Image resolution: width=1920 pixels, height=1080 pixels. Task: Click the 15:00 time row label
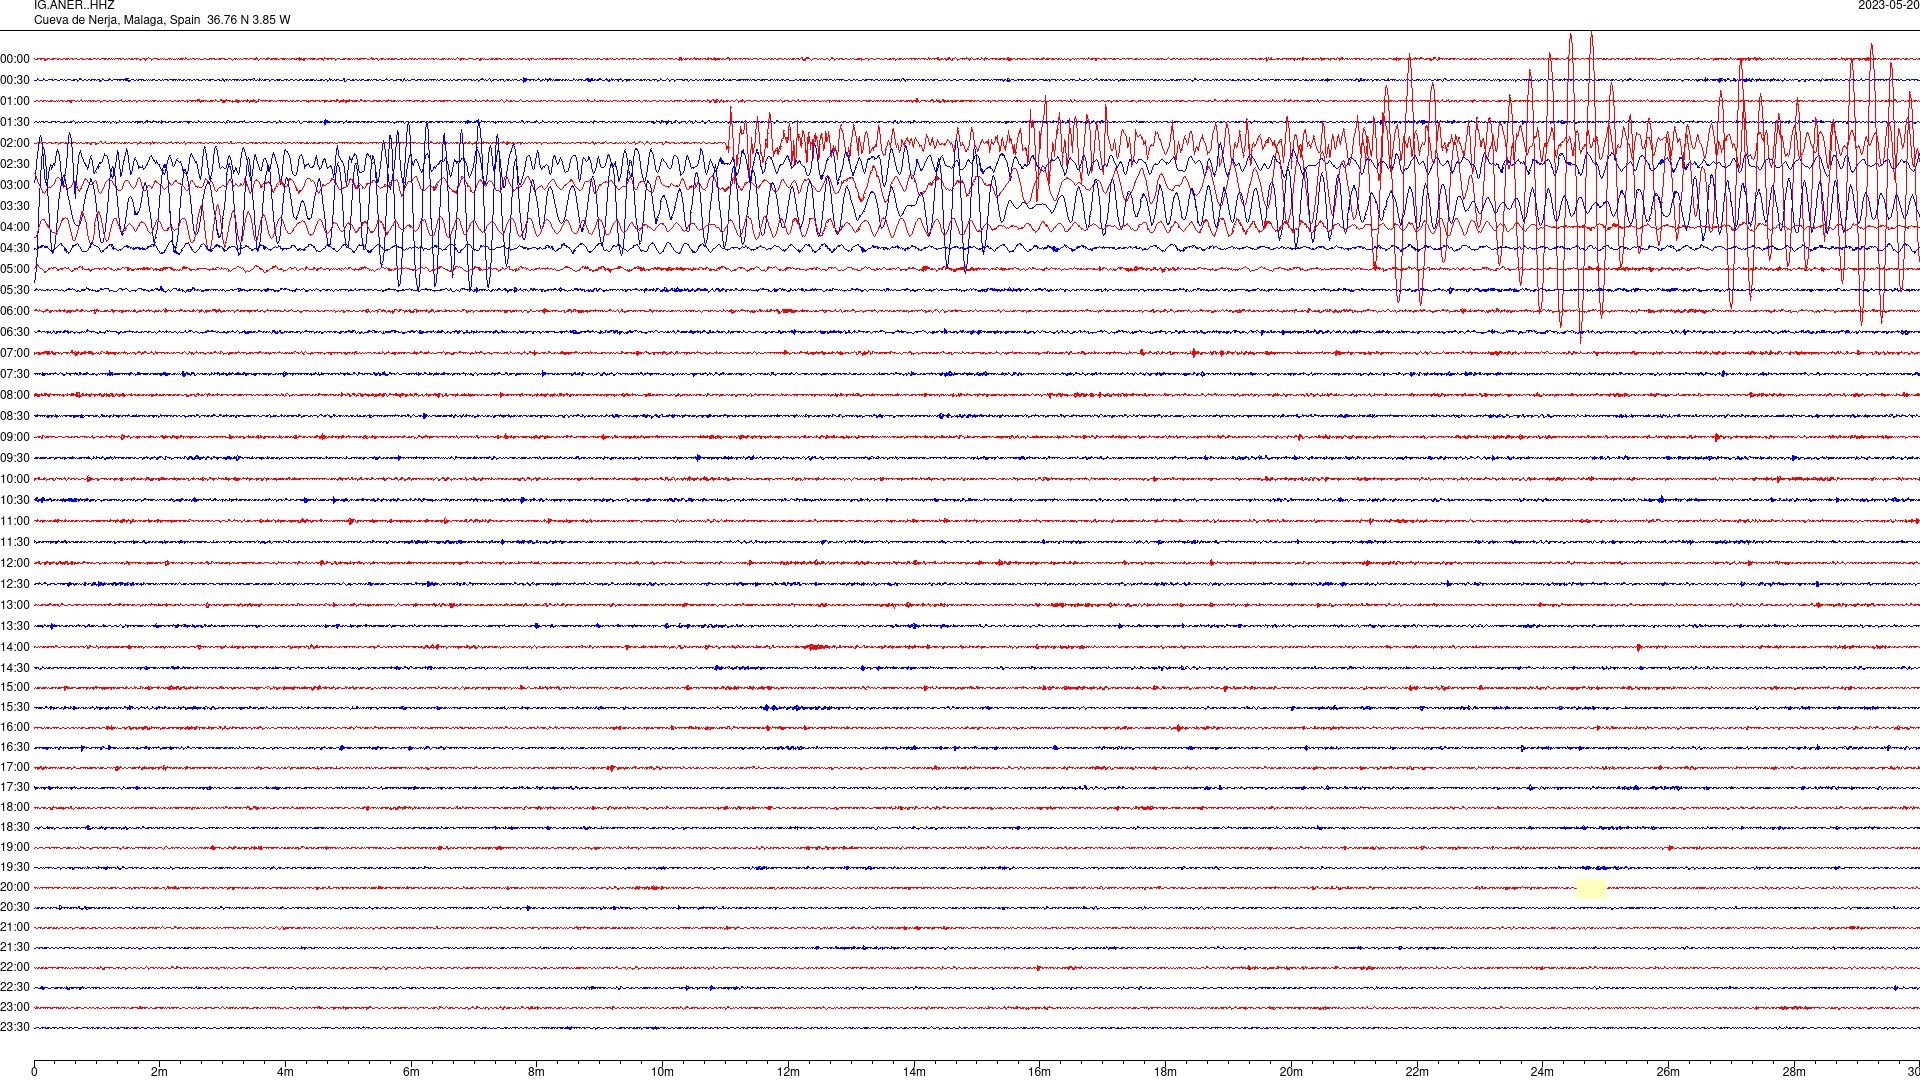[x=15, y=687]
